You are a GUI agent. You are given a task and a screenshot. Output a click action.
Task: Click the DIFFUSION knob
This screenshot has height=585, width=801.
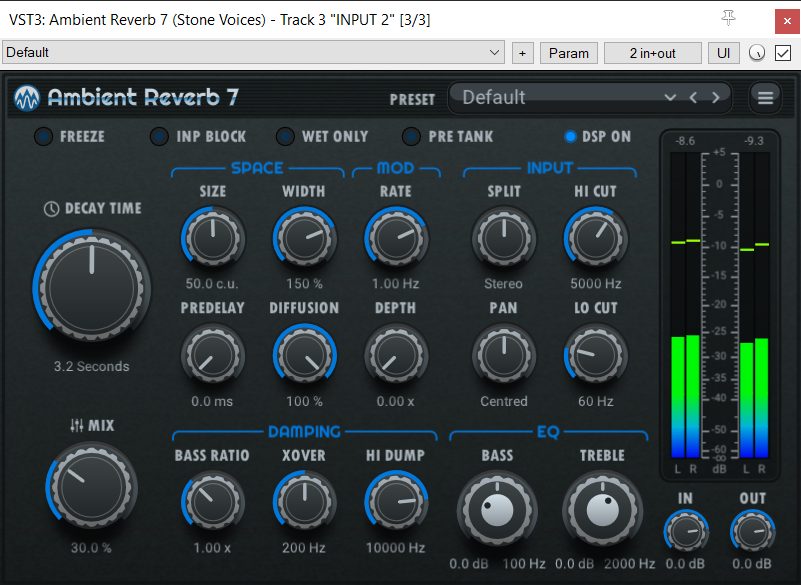pos(304,355)
